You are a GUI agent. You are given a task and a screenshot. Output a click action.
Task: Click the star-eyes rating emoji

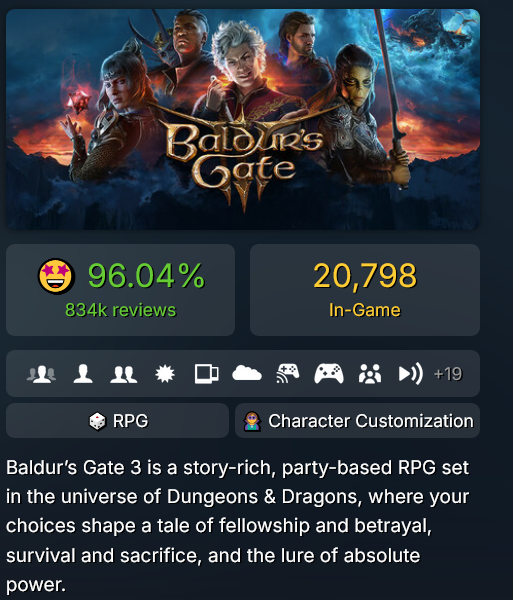[x=56, y=276]
